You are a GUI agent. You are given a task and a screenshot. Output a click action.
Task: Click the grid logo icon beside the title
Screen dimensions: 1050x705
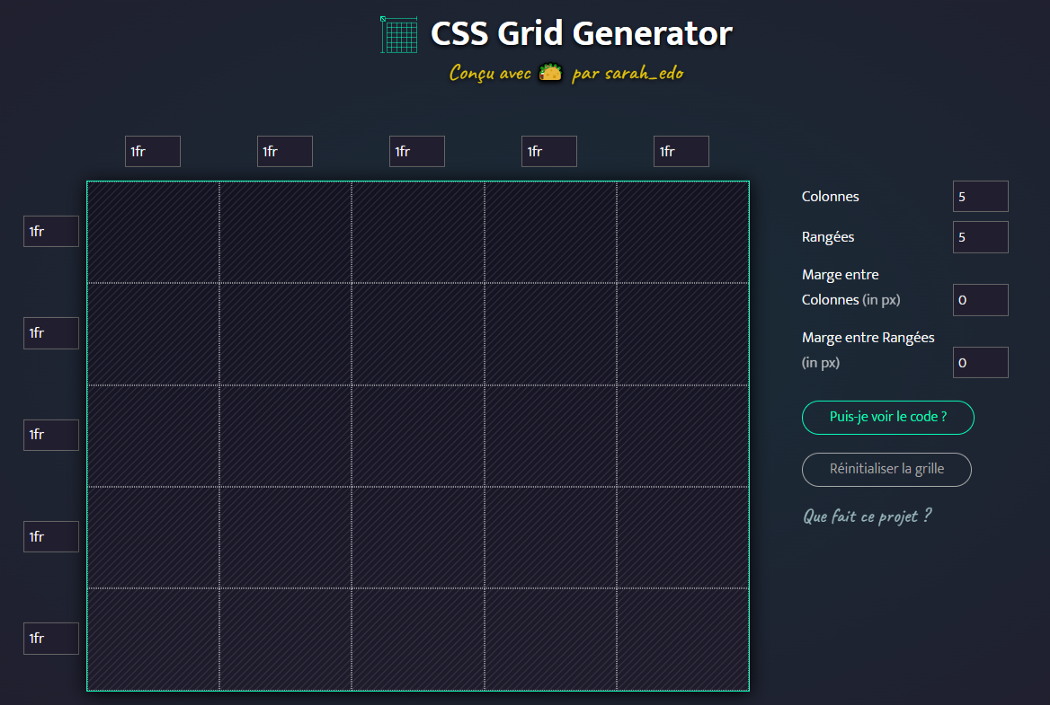[399, 34]
